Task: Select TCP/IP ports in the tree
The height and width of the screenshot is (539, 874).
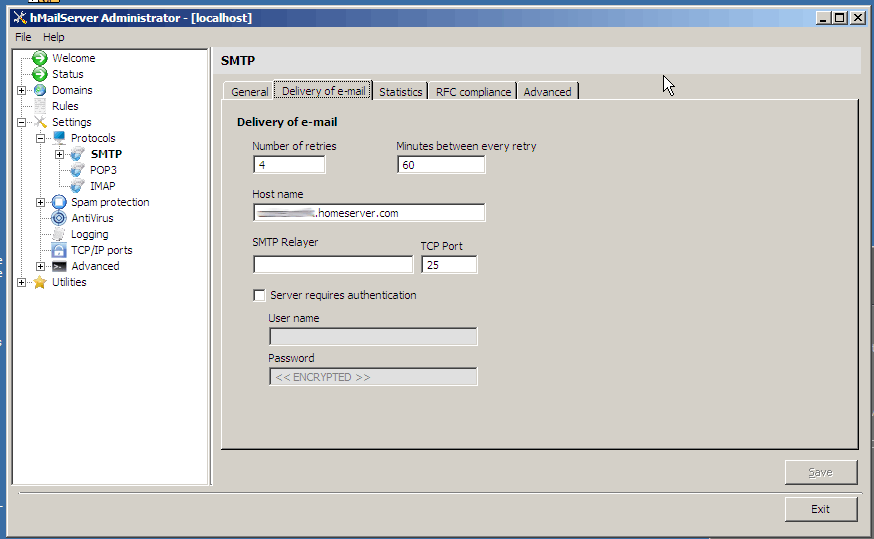Action: (101, 250)
